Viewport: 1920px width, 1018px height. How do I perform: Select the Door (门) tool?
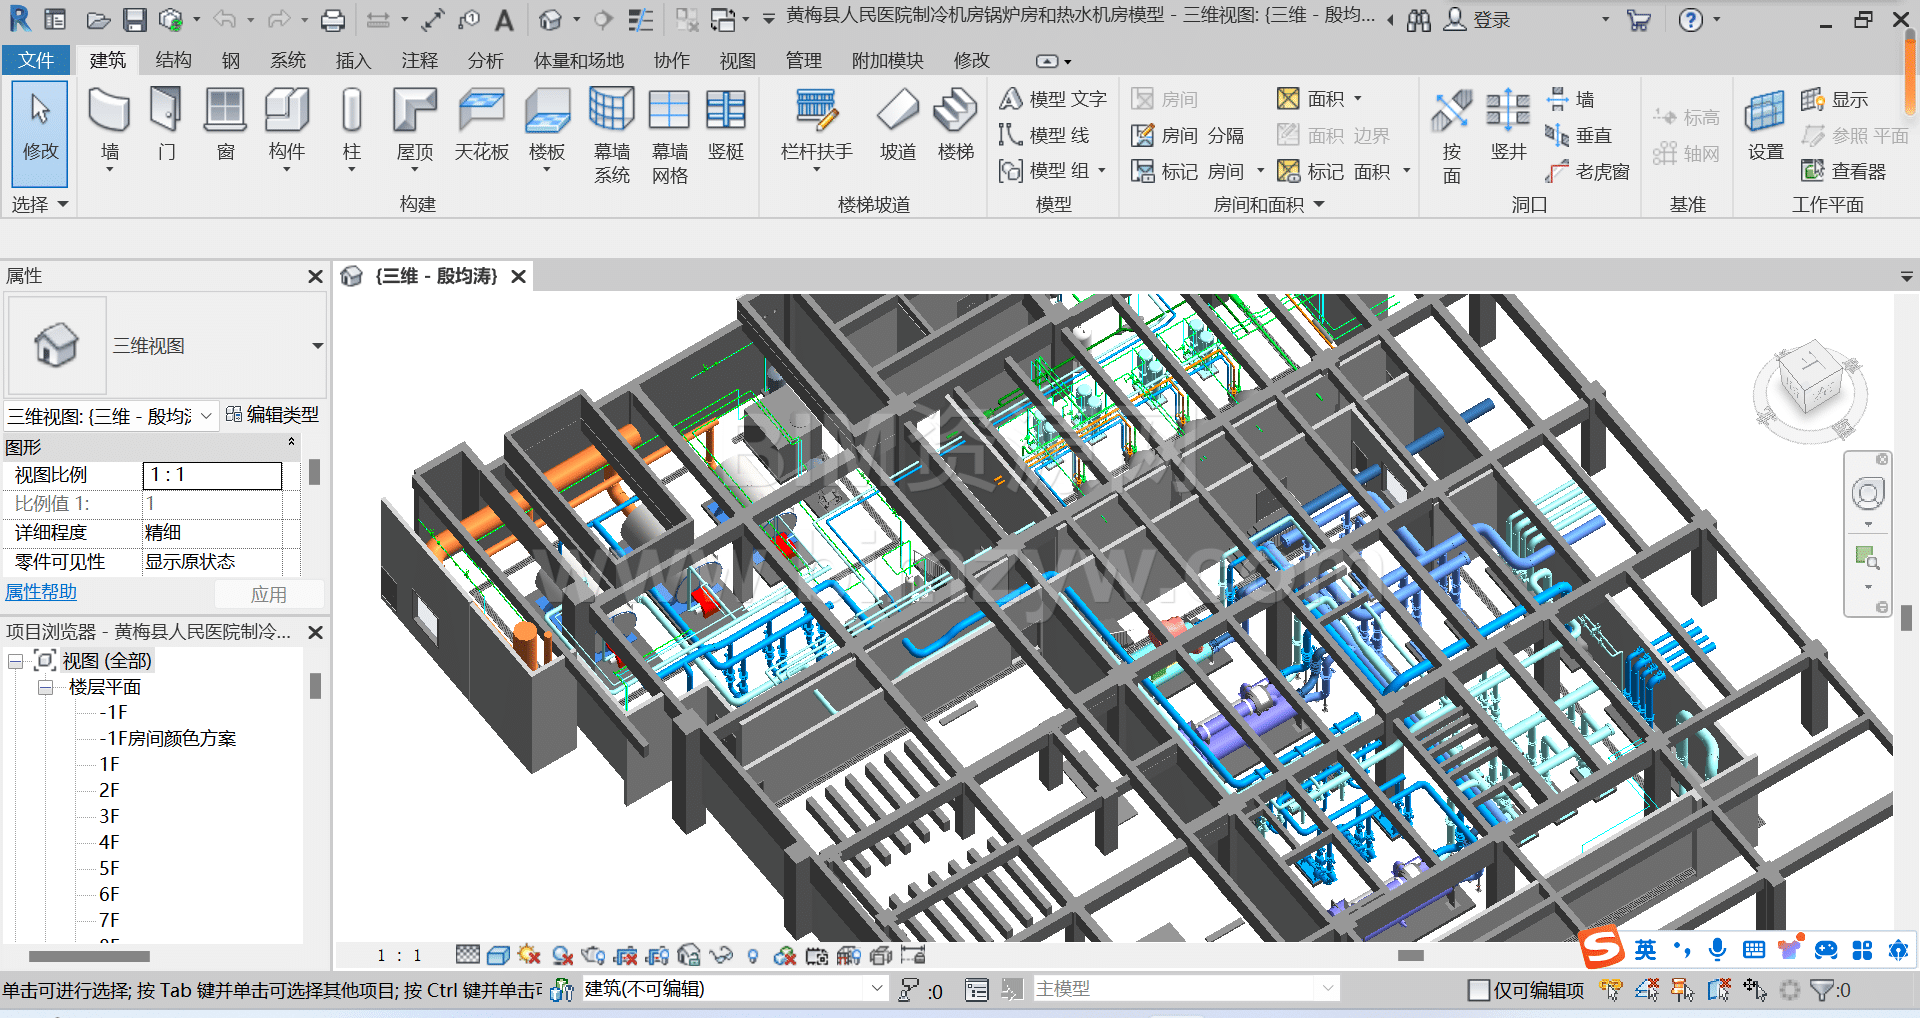coord(166,125)
